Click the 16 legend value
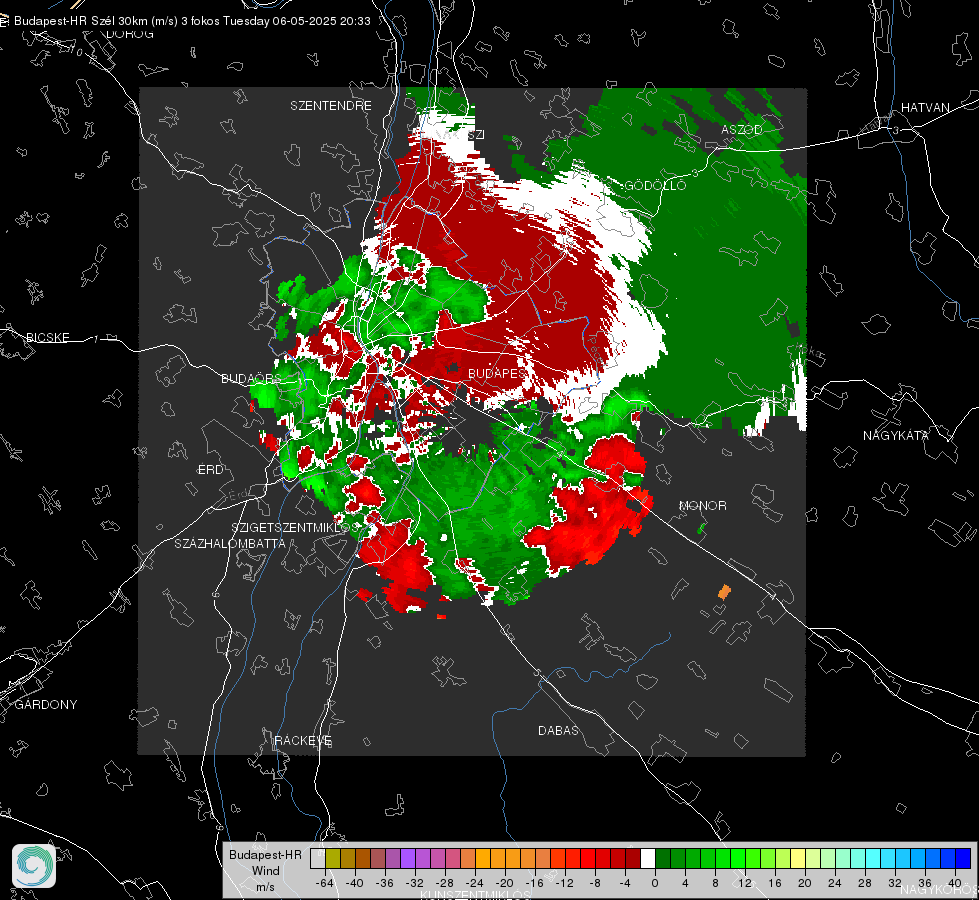Screen dimensions: 979x900 point(775,883)
